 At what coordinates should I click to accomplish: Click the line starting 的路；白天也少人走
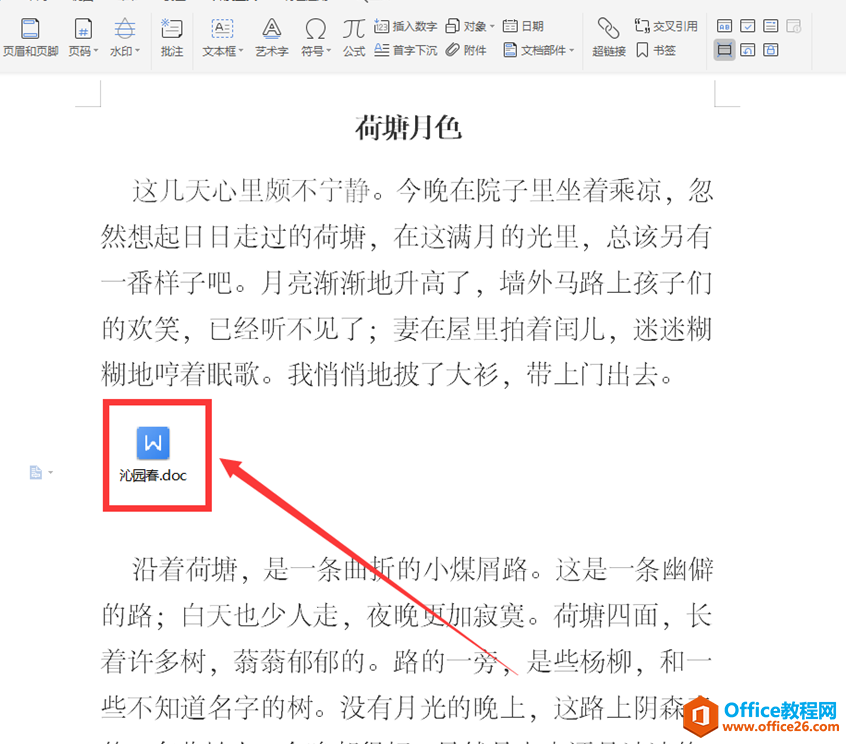[x=406, y=616]
